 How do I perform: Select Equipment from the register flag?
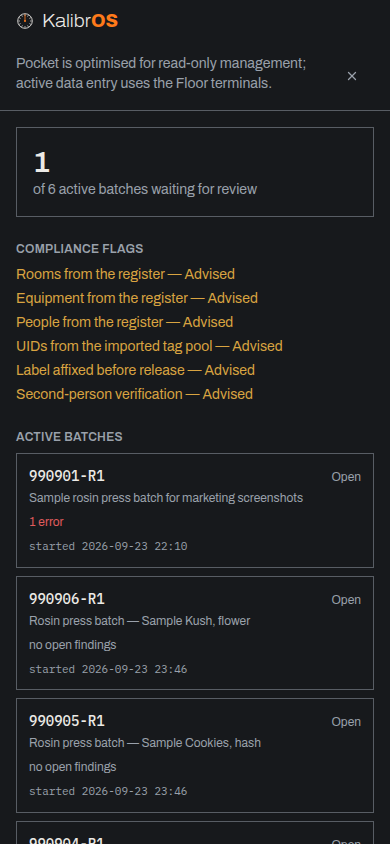point(137,298)
